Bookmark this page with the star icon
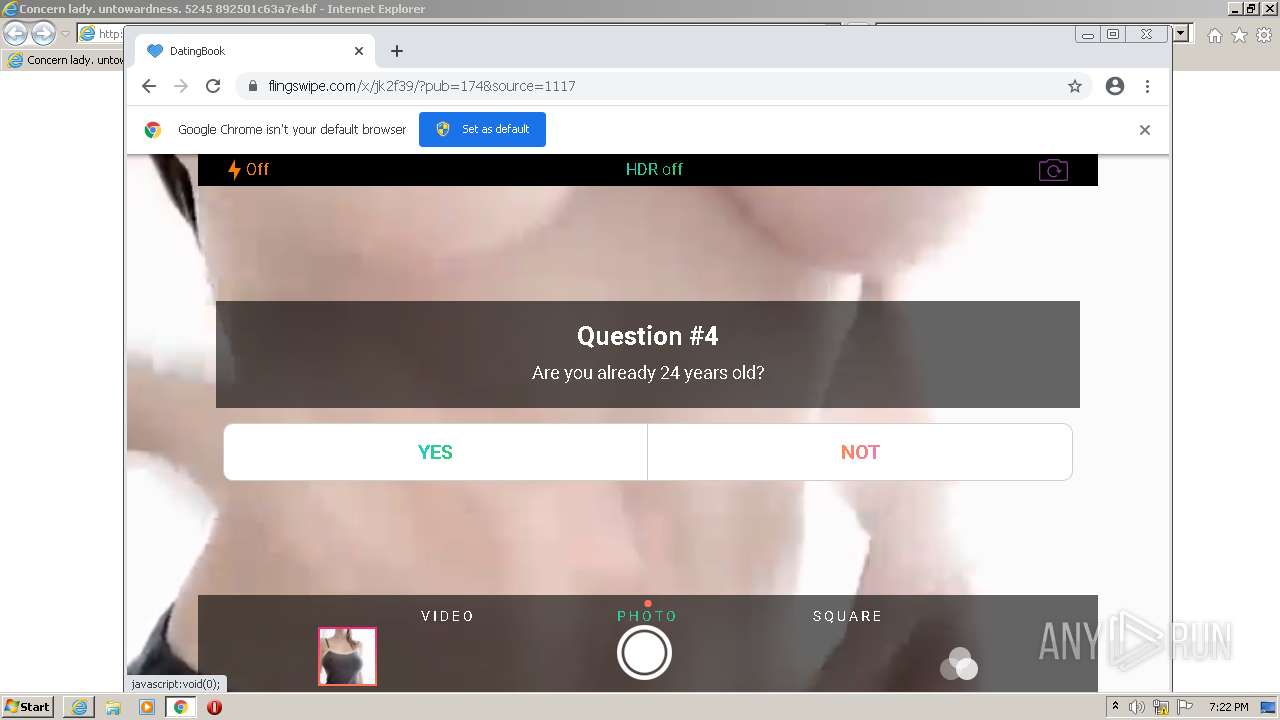This screenshot has width=1280, height=720. coord(1075,86)
